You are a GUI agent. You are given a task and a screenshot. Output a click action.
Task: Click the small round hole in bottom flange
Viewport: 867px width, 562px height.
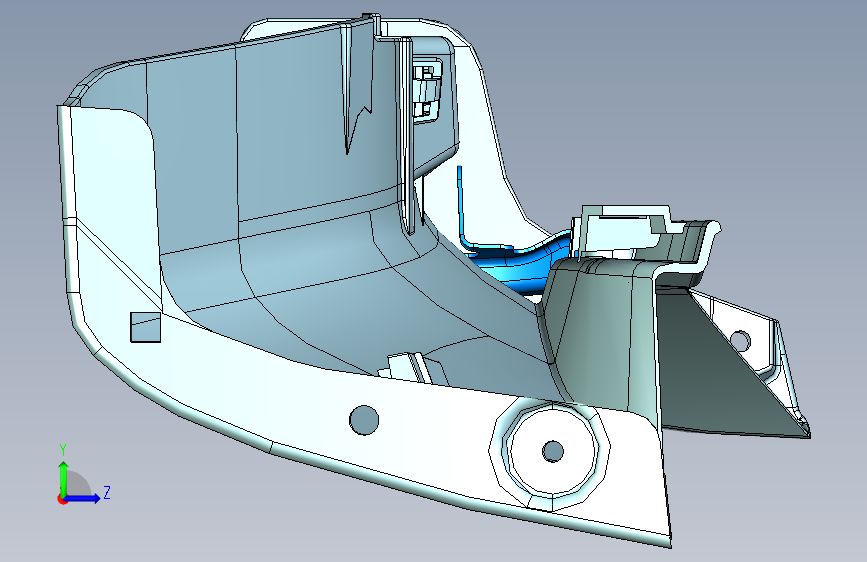coord(364,420)
